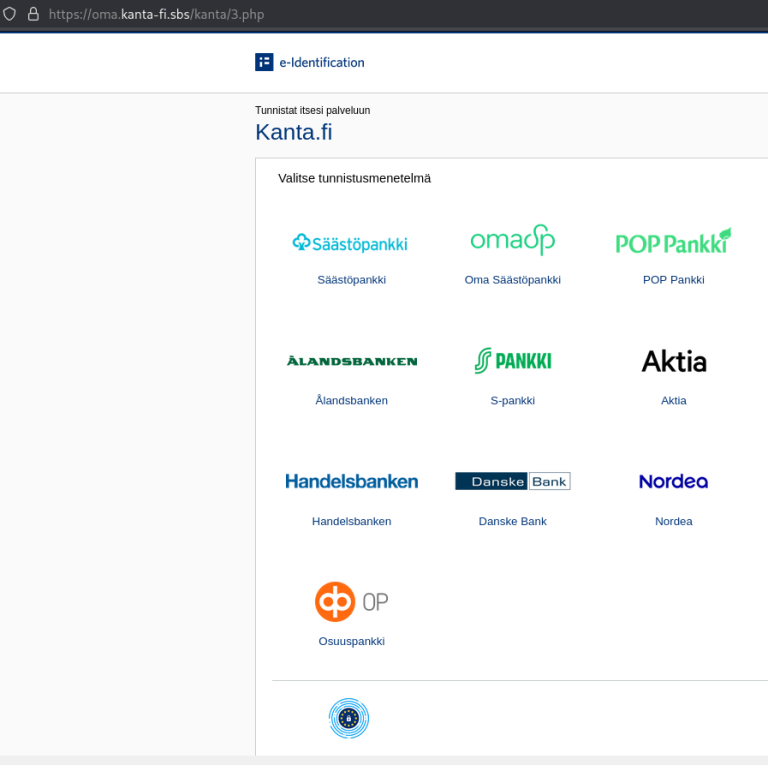Click the orange OP logo

coord(351,601)
